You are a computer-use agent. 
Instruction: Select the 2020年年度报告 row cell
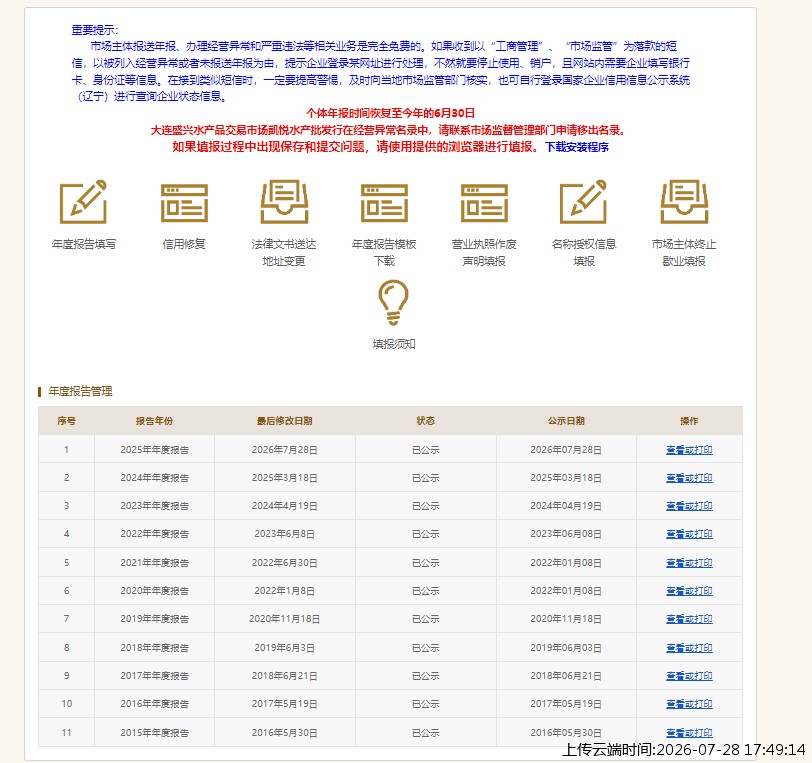154,591
